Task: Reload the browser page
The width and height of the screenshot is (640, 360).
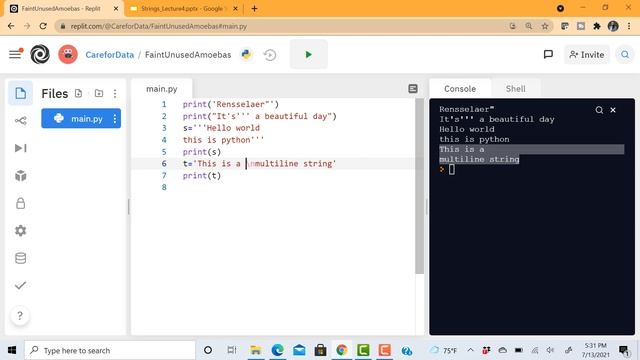Action: [x=43, y=26]
